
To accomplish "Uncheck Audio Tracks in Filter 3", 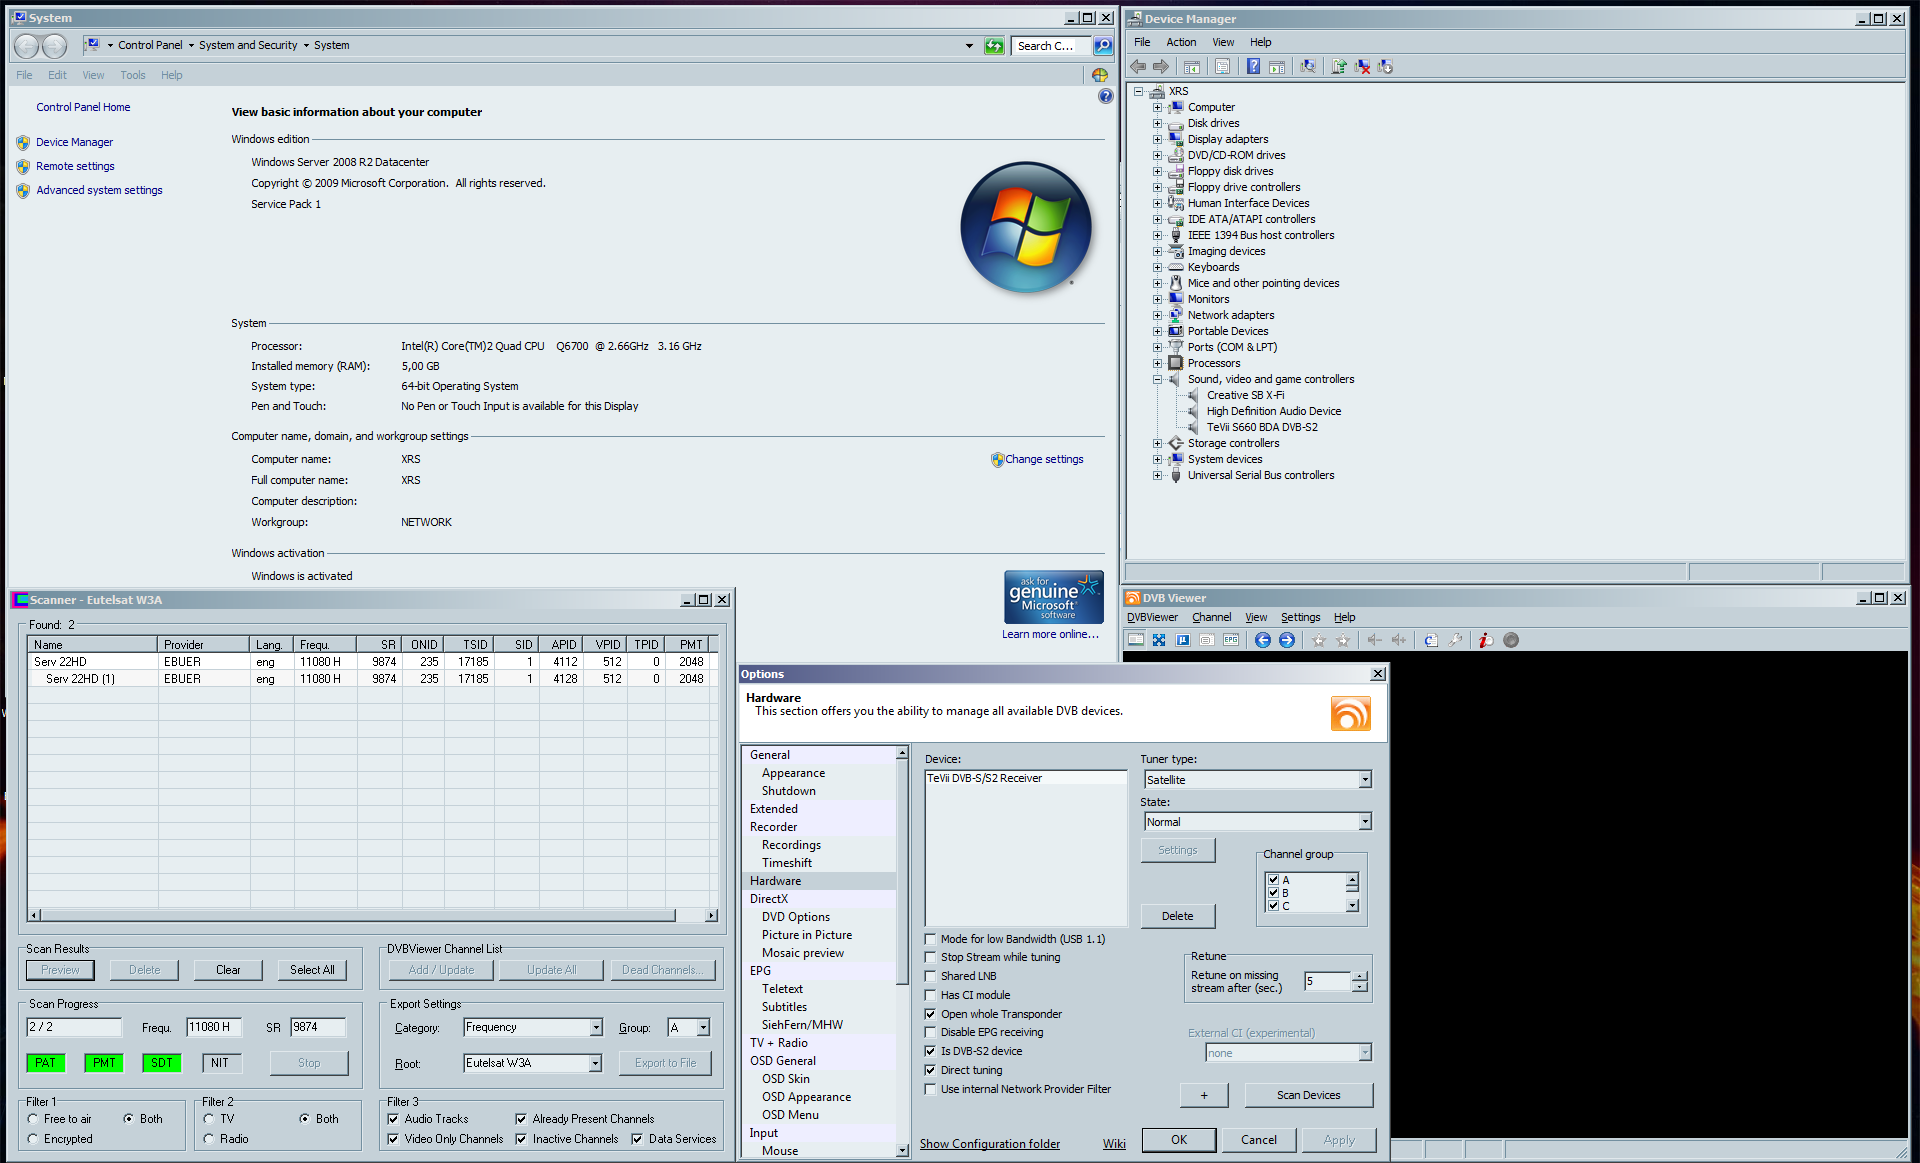I will click(x=393, y=1119).
